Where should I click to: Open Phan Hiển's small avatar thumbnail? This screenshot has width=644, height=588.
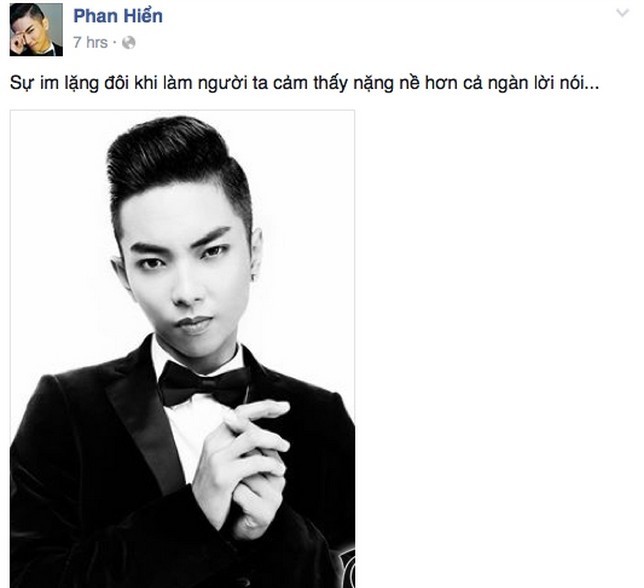(x=36, y=30)
